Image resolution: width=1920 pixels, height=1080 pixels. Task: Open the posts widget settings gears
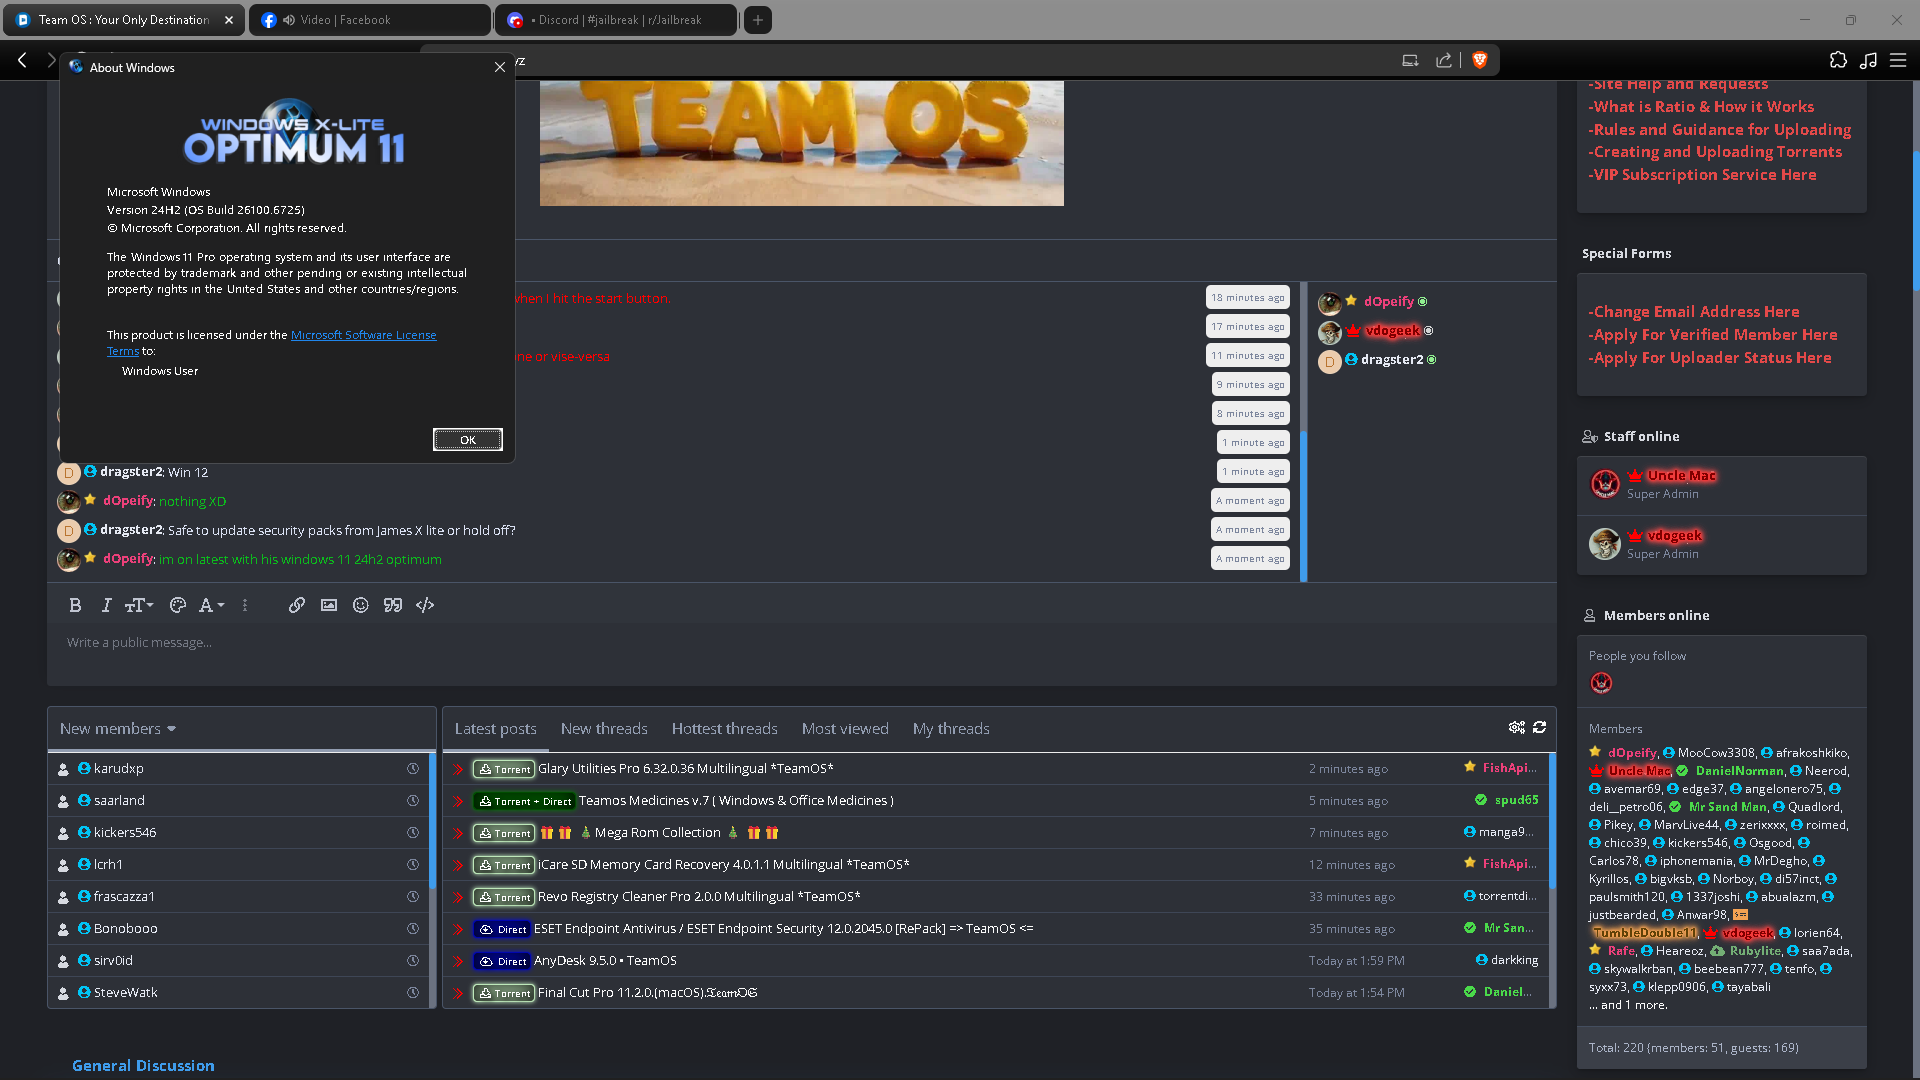point(1517,727)
